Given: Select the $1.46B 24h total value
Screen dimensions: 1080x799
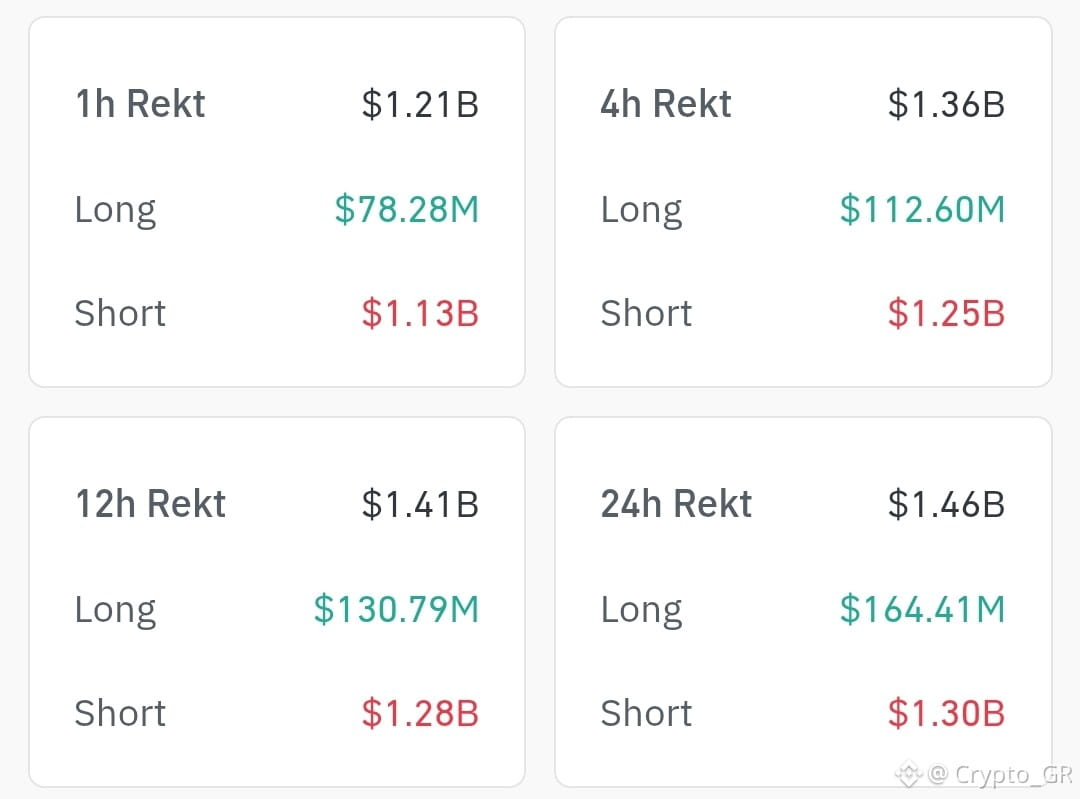Looking at the screenshot, I should point(946,504).
